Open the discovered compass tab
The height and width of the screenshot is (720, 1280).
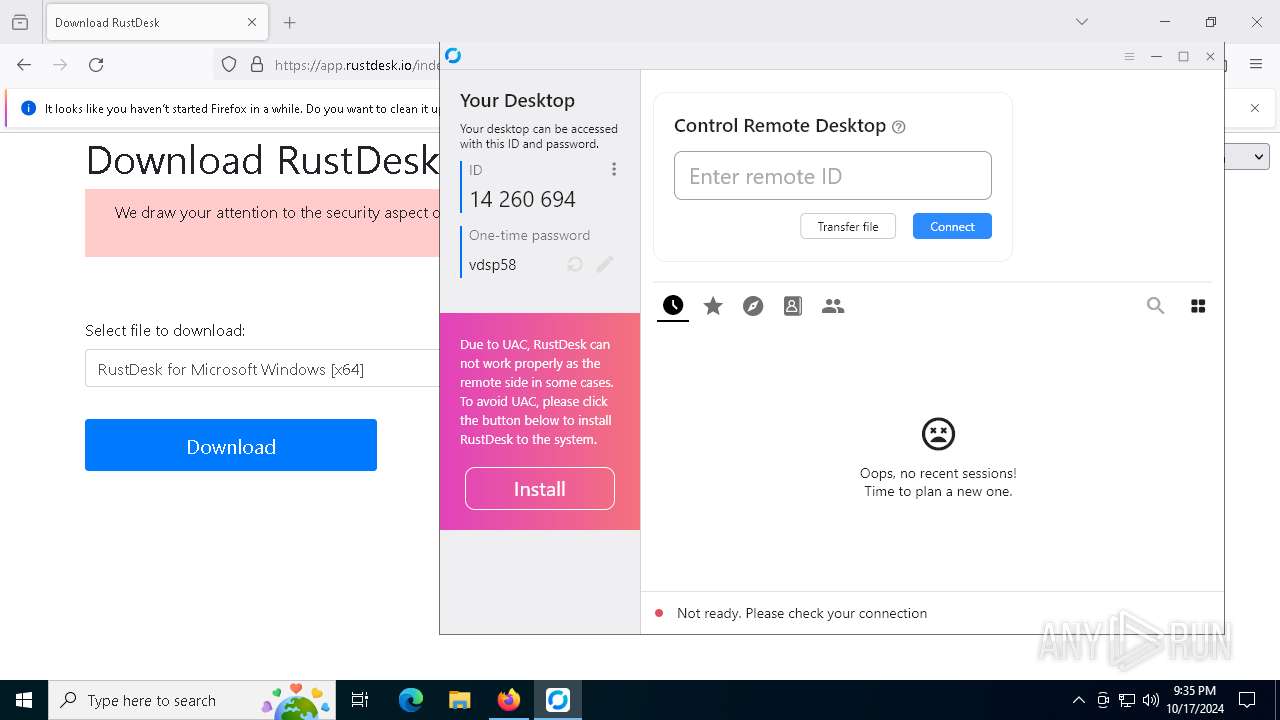click(x=753, y=306)
